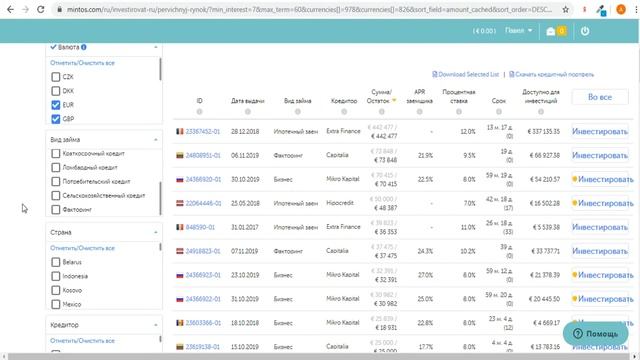640x360 pixels.
Task: Click the Вид займа list scrollbar
Action: pos(160,198)
